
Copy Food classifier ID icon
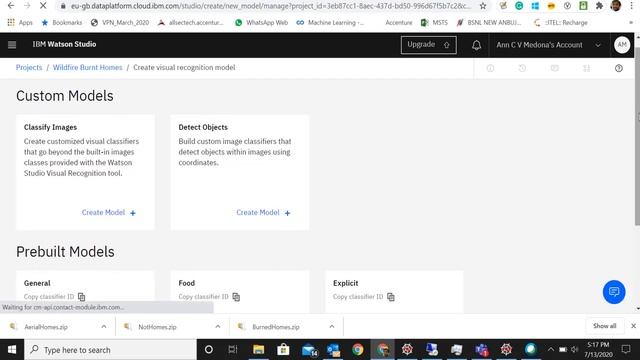tap(236, 297)
